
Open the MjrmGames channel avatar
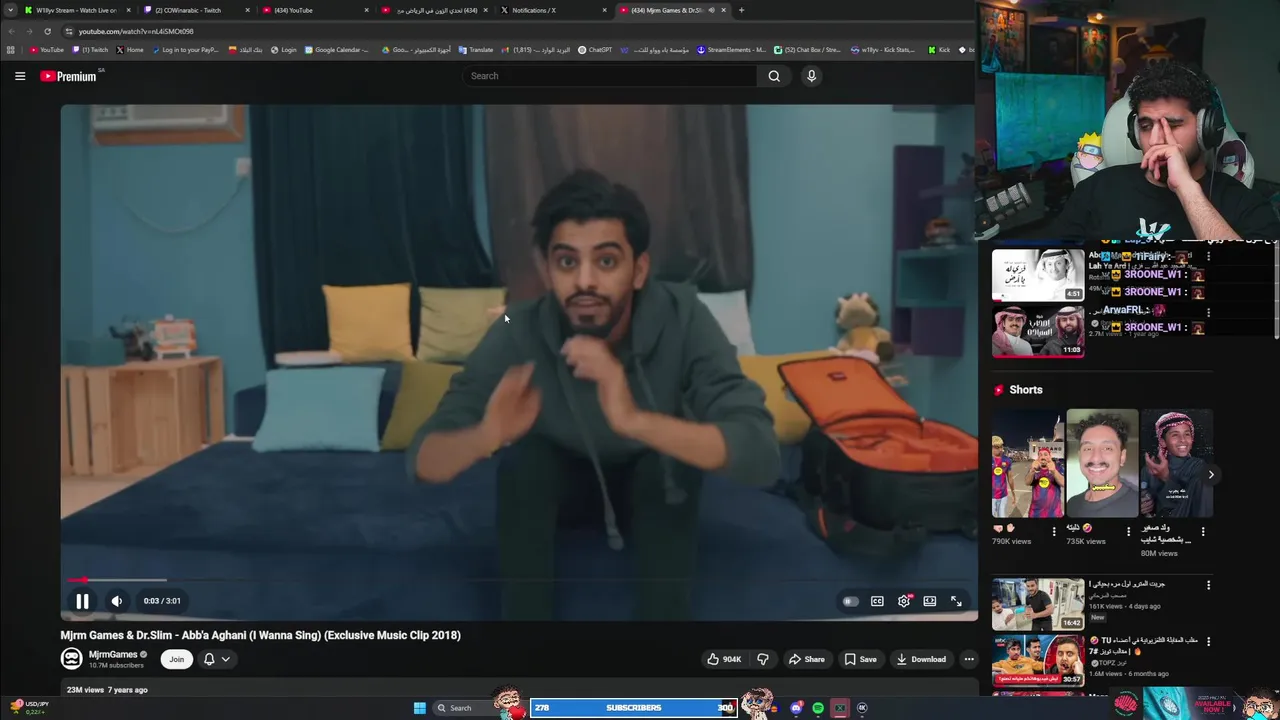point(71,658)
